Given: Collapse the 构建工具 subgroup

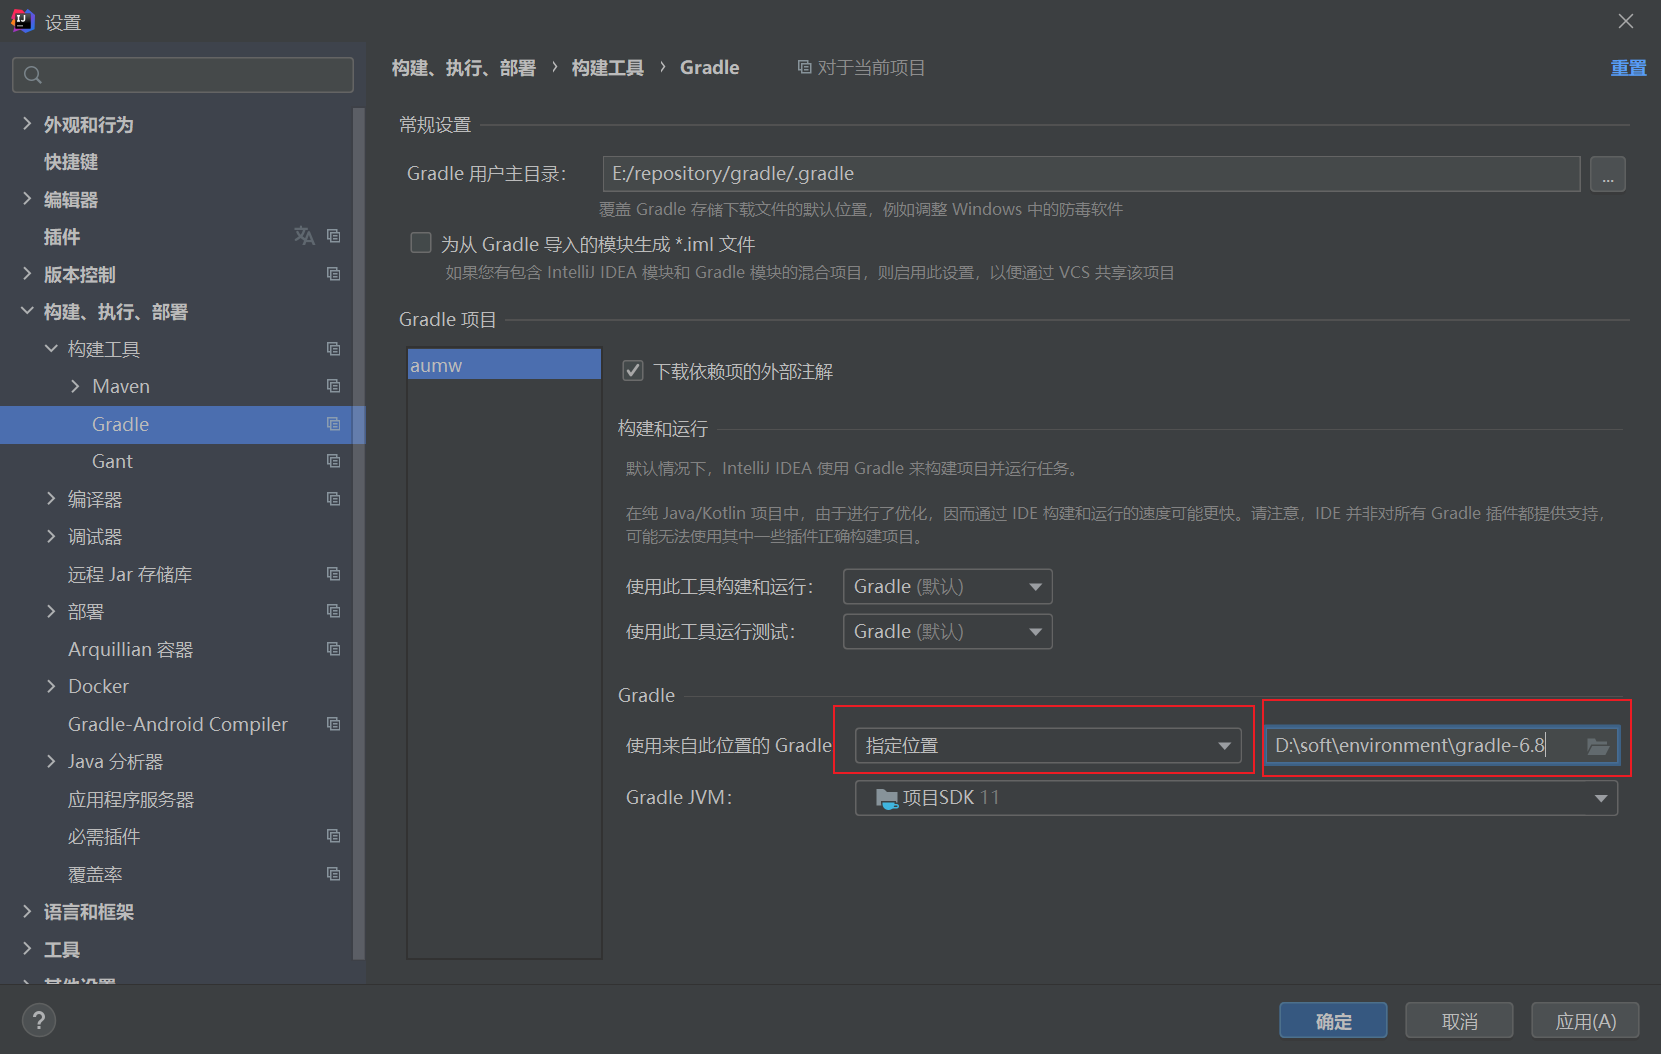Looking at the screenshot, I should pyautogui.click(x=51, y=349).
